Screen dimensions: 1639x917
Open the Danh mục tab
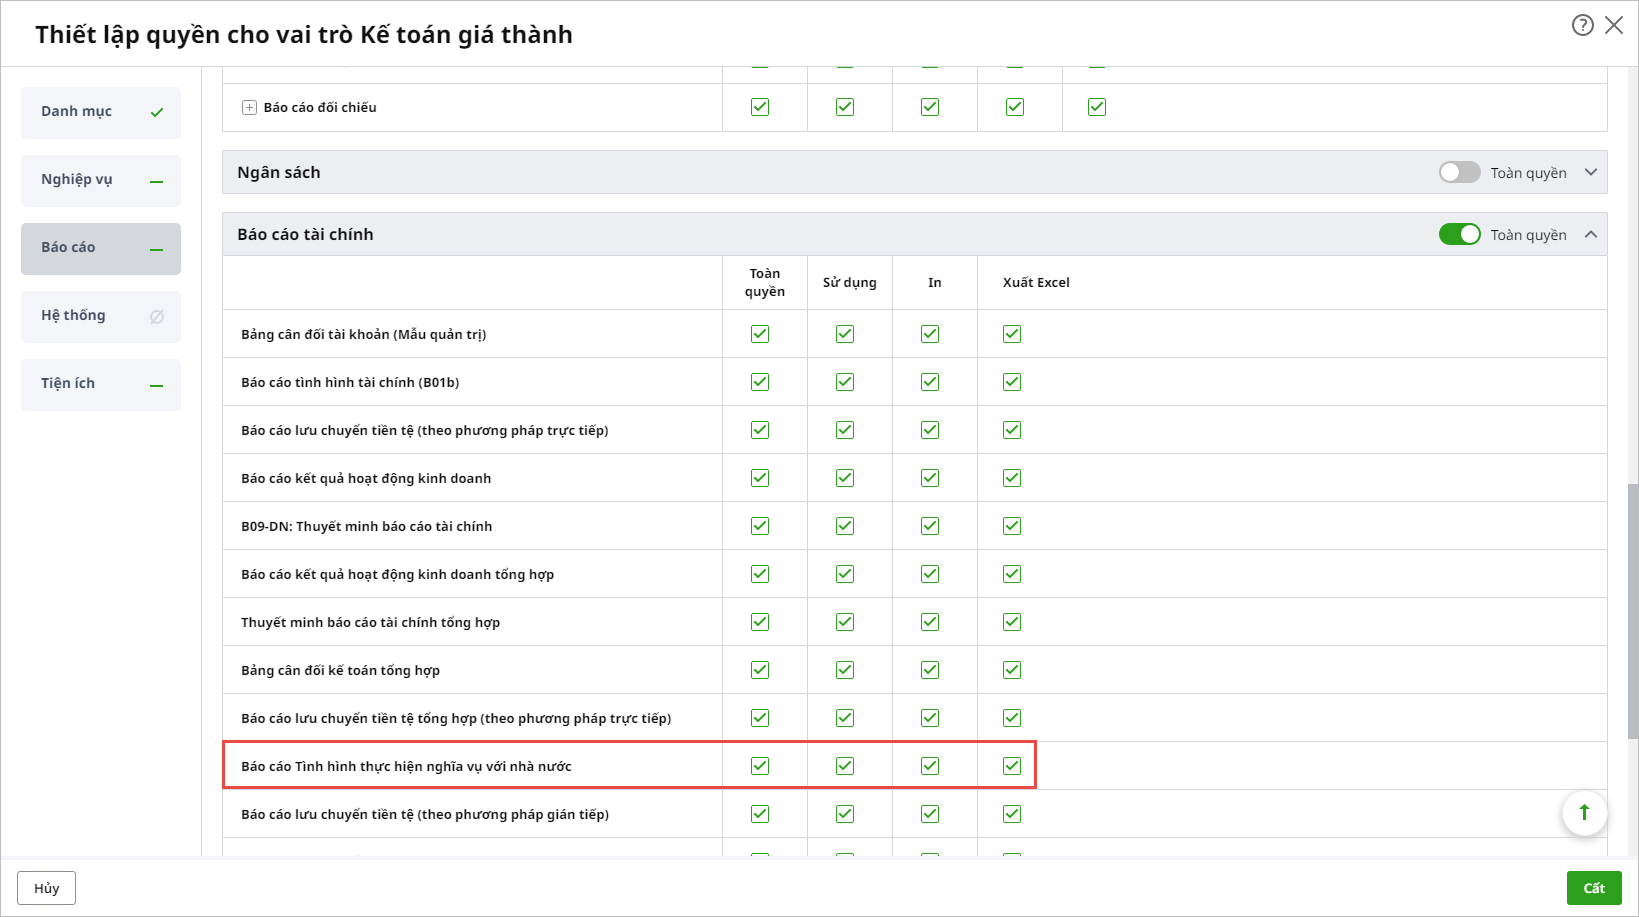coord(100,112)
